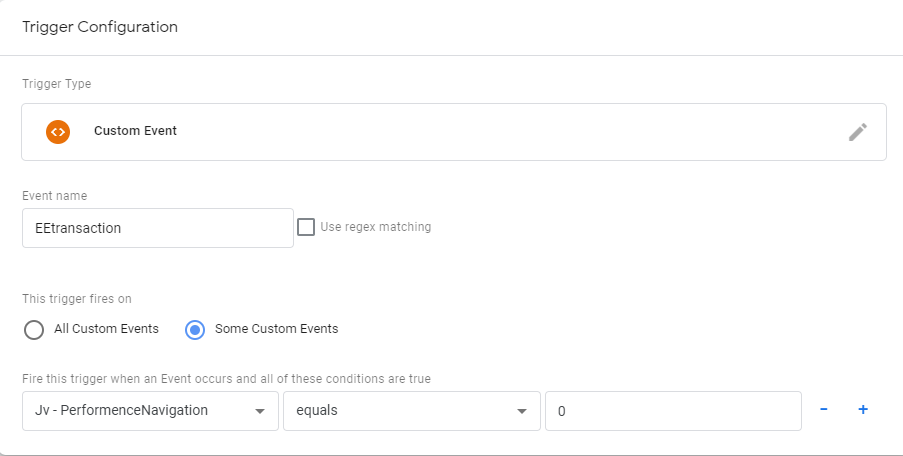Click the 'Fire this trigger when' description text
903x456 pixels.
click(x=226, y=379)
